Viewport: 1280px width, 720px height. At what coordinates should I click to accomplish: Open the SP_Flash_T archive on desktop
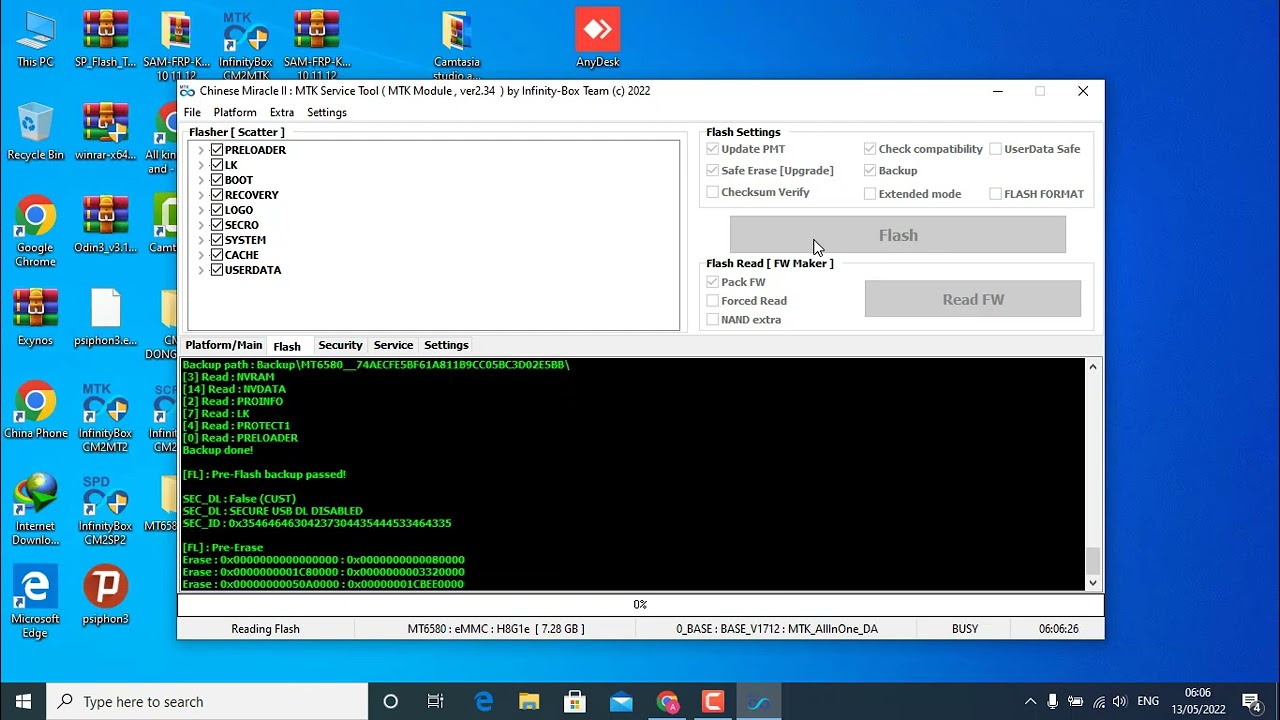point(105,39)
